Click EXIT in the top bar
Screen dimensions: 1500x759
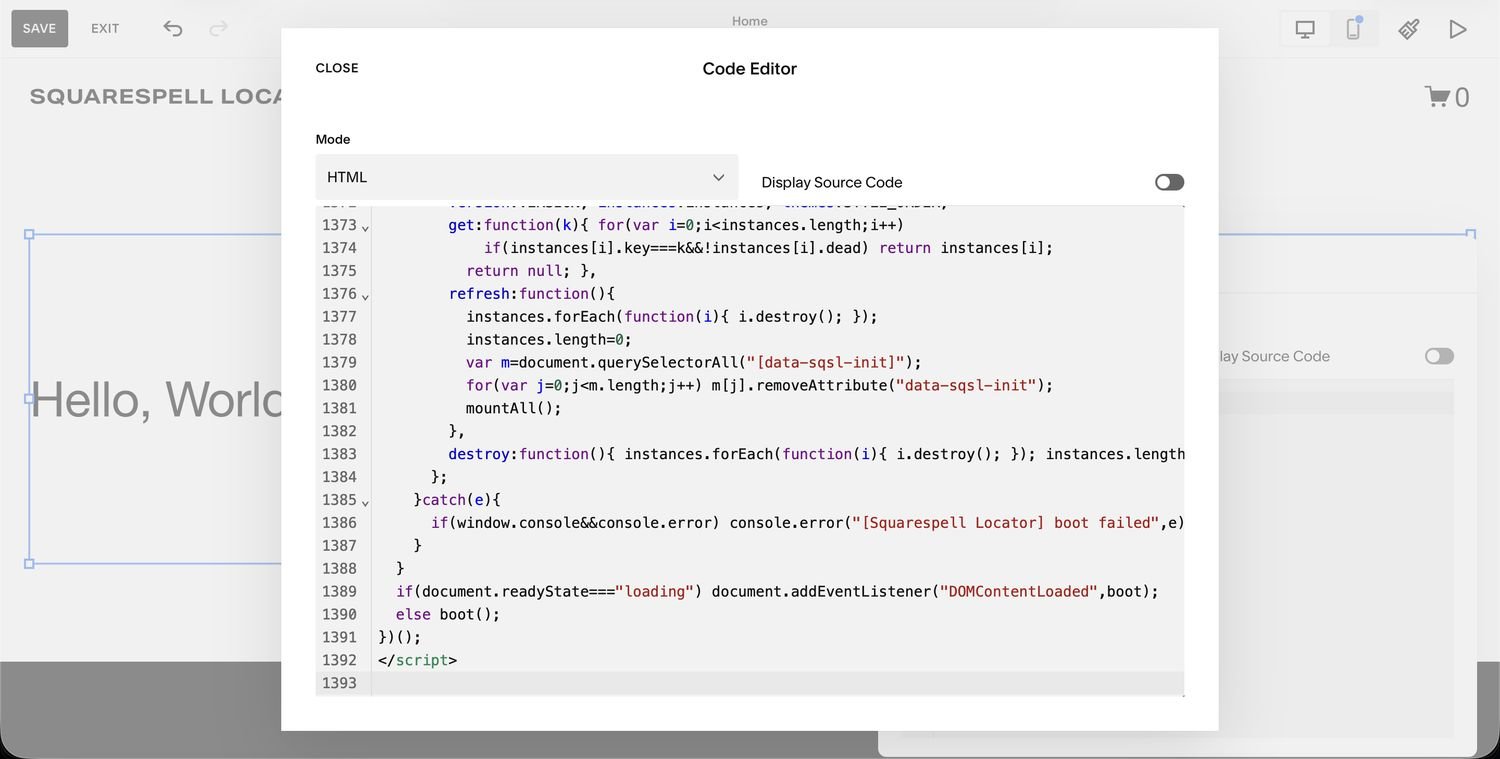click(x=105, y=29)
